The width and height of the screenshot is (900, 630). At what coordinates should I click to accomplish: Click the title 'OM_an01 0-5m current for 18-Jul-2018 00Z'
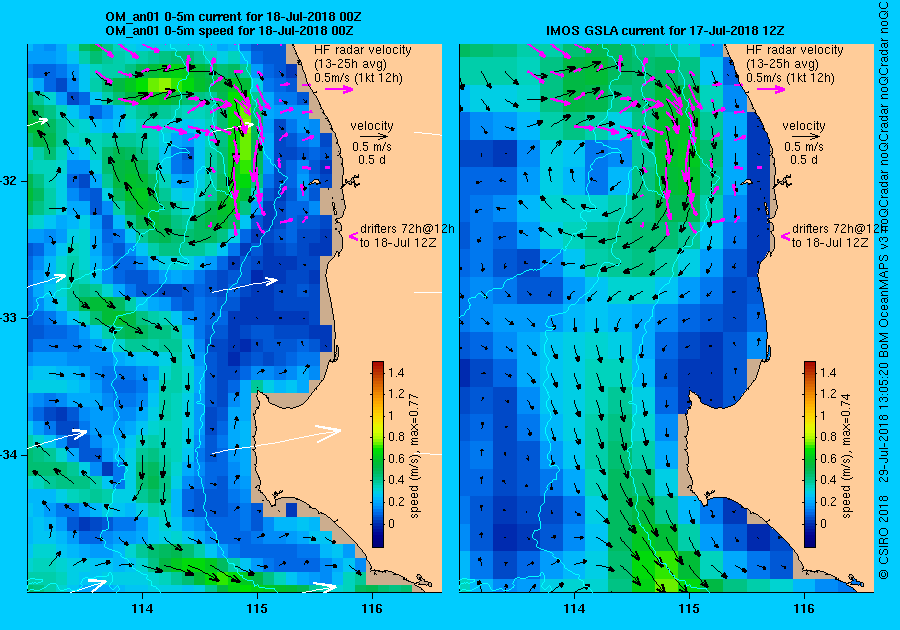(x=233, y=17)
